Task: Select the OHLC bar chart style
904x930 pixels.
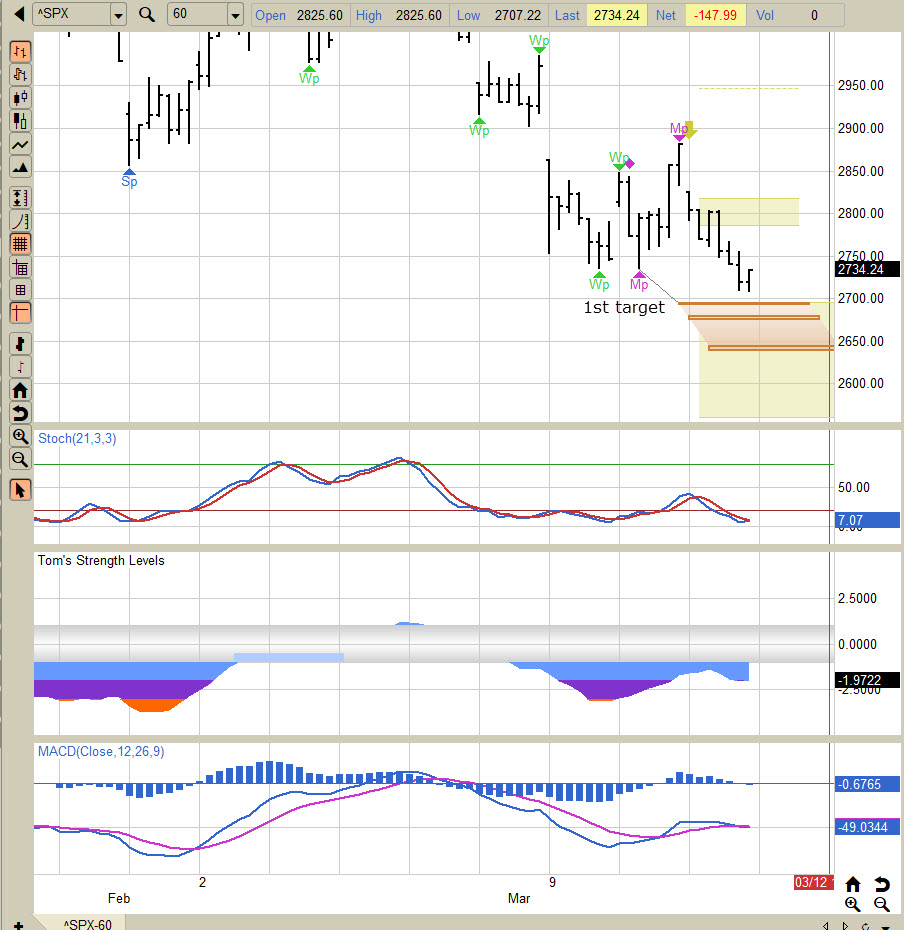Action: point(20,51)
